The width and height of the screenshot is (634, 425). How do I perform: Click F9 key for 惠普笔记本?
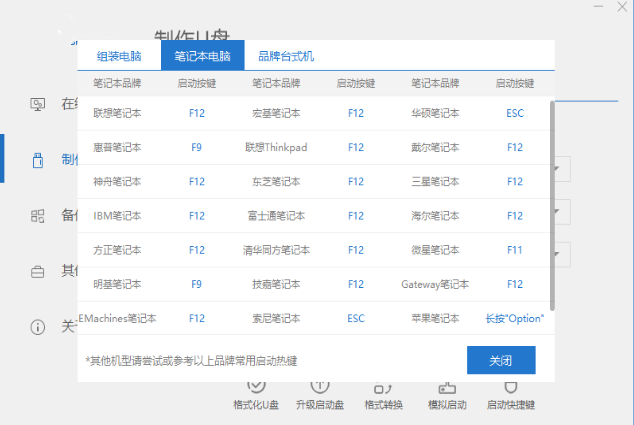pos(197,147)
